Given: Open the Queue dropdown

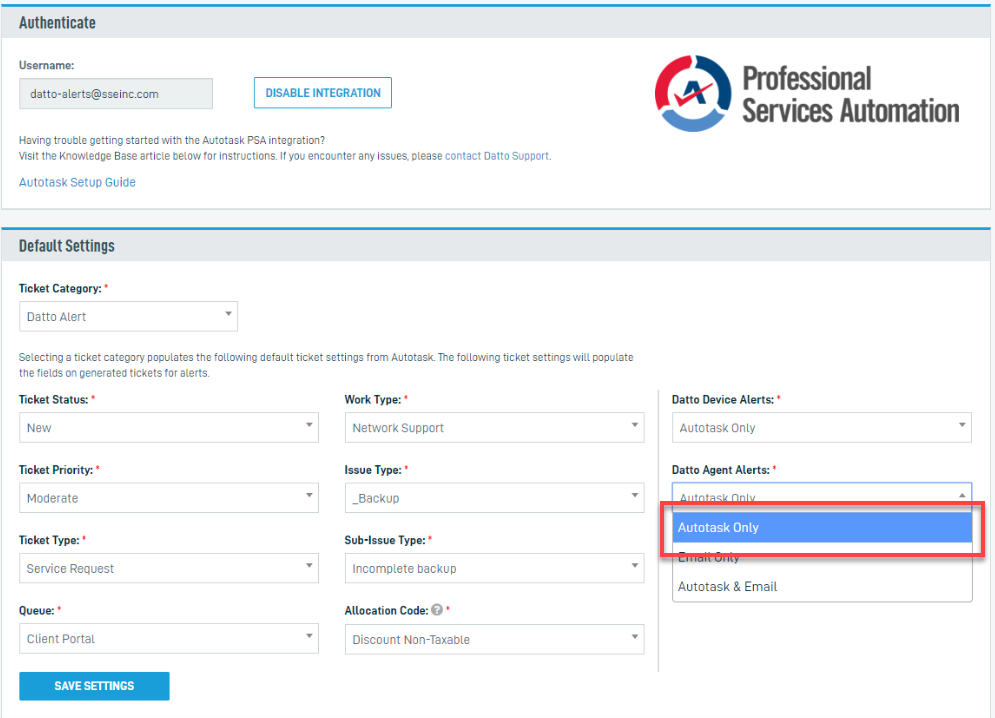Looking at the screenshot, I should tap(169, 639).
